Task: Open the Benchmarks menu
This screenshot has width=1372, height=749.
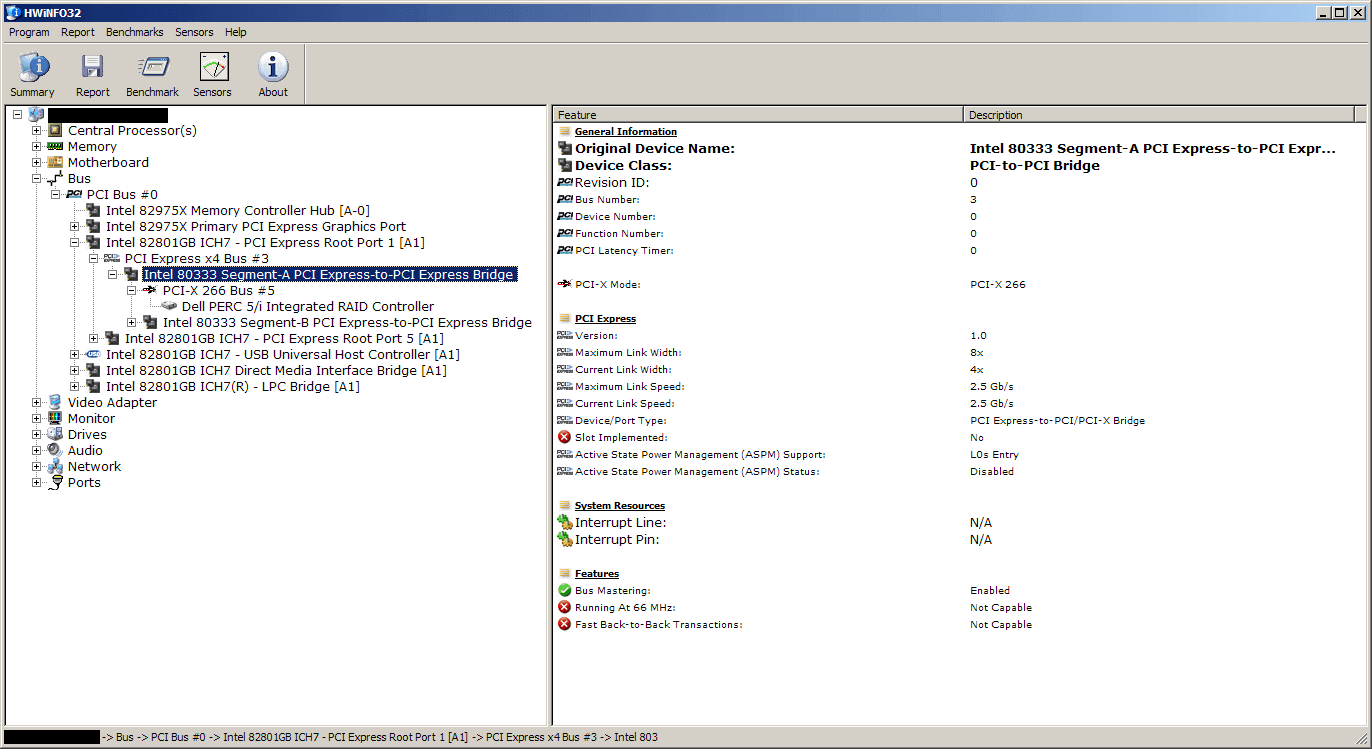Action: [x=135, y=32]
